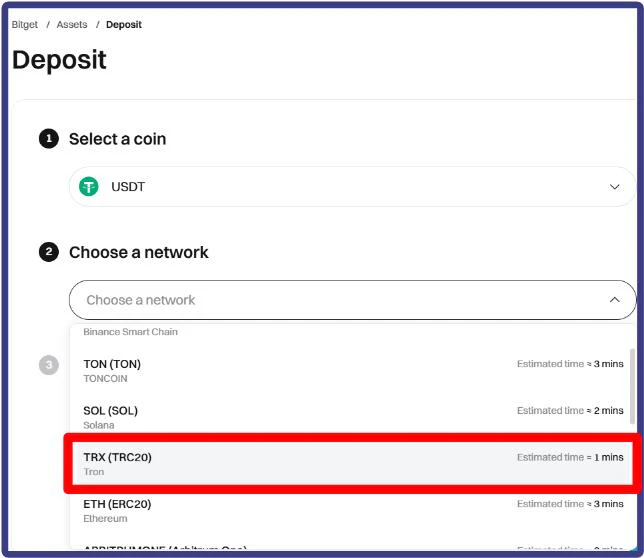
Task: Click the Choose a network field
Action: [352, 300]
